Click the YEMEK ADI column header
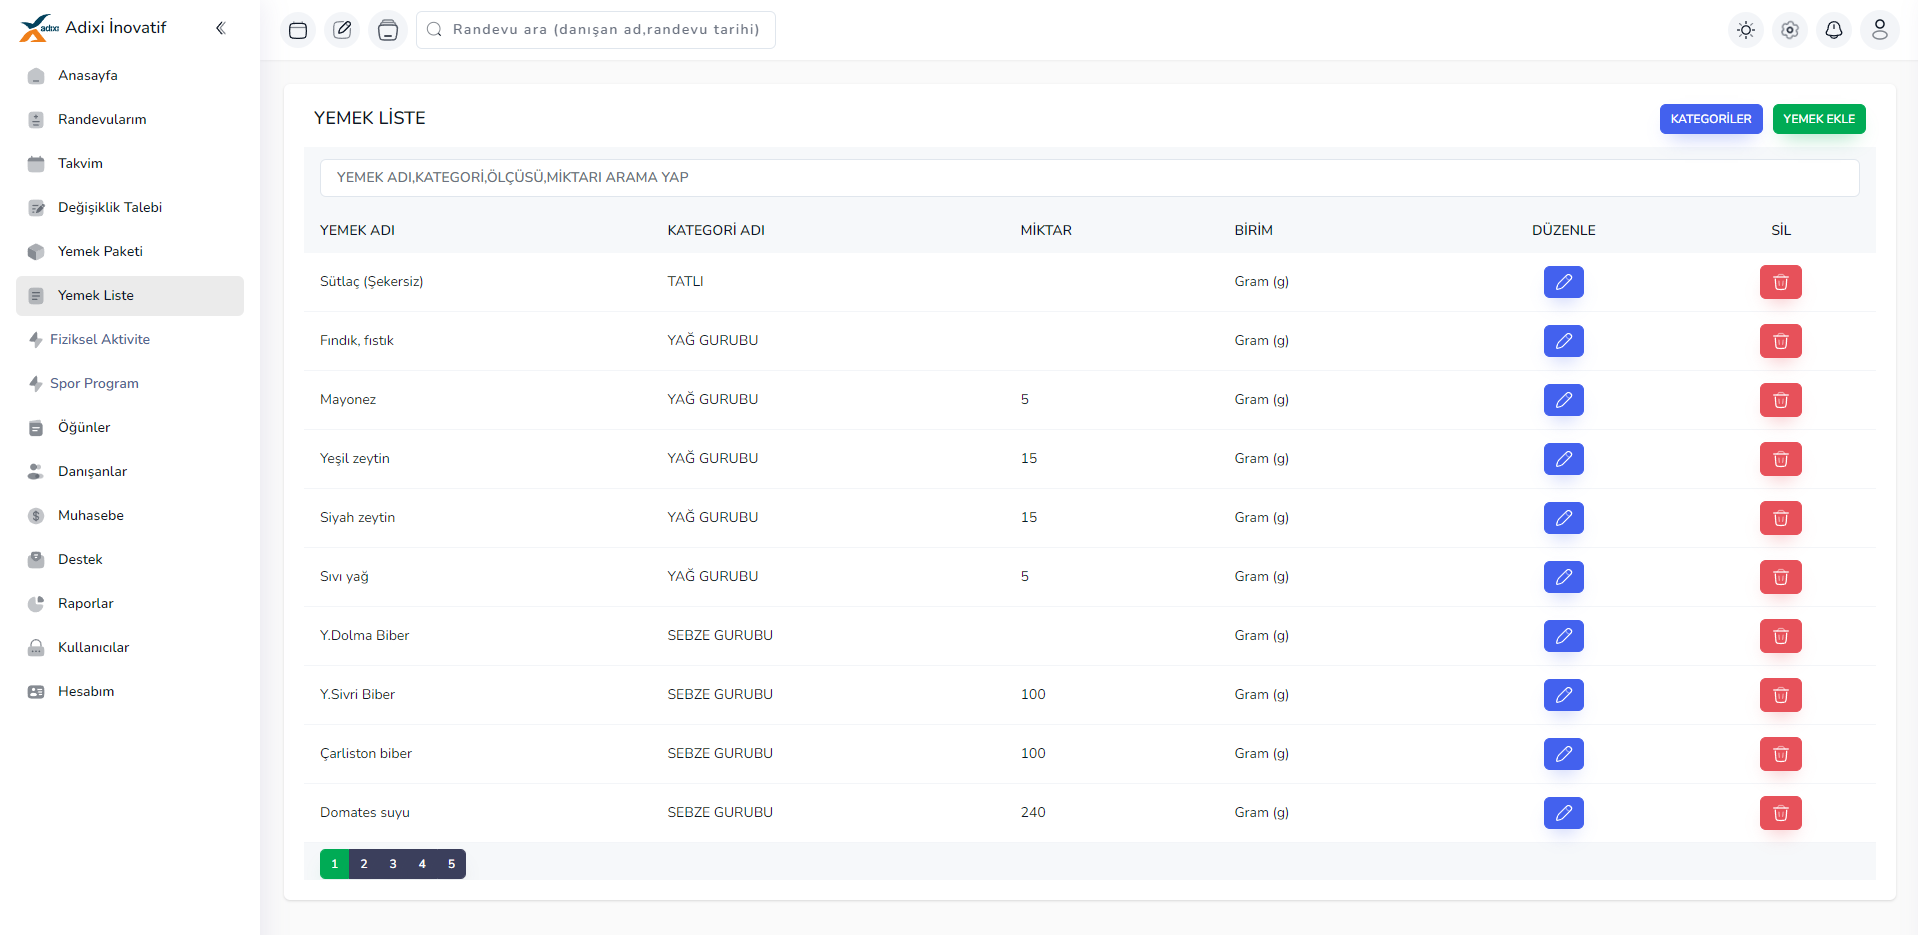Image resolution: width=1918 pixels, height=935 pixels. pos(357,231)
